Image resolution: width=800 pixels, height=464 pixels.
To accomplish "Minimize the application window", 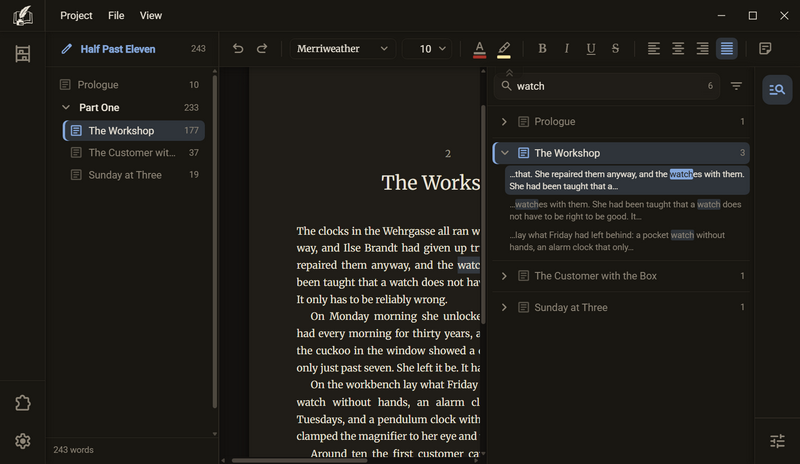I will (x=721, y=15).
